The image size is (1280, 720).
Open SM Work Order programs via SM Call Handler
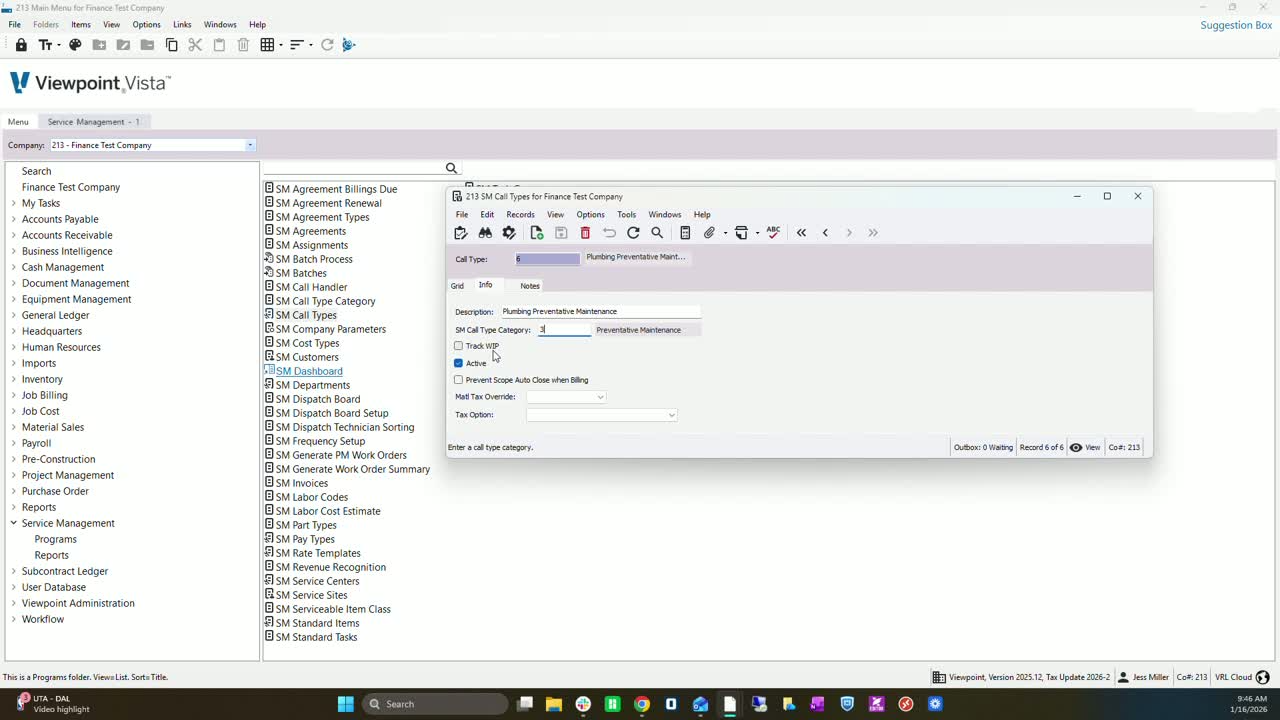312,287
